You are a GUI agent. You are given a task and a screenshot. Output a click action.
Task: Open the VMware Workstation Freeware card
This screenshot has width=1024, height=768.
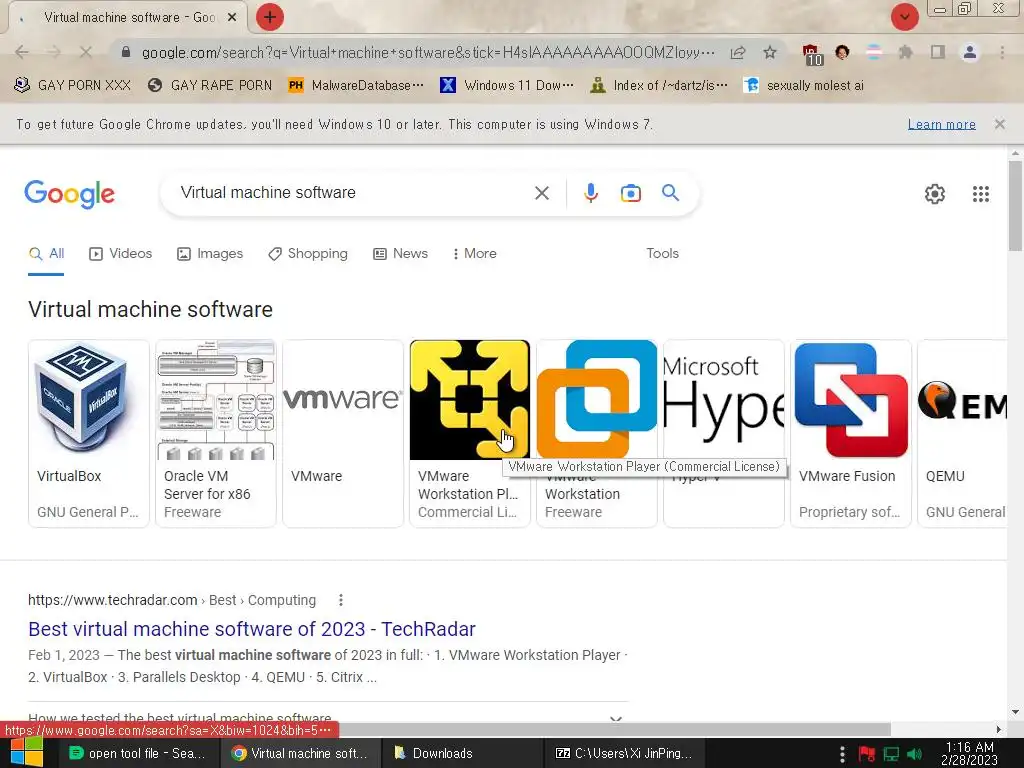tap(597, 433)
